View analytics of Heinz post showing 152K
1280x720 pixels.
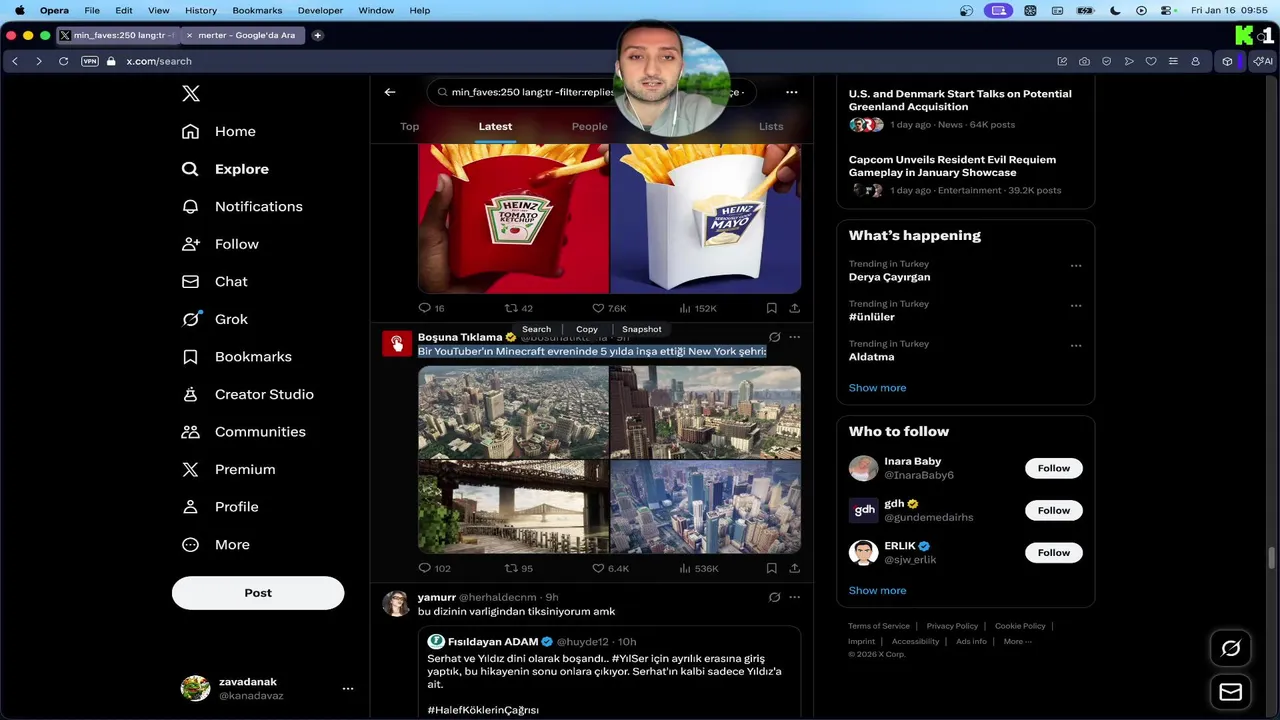(x=697, y=308)
